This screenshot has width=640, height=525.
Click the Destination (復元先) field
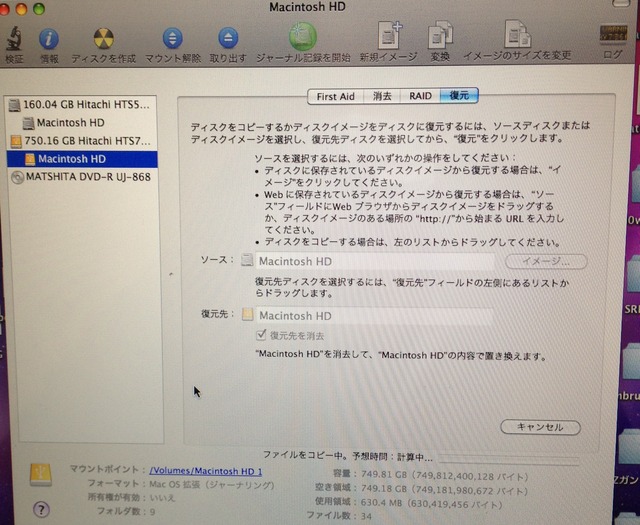click(375, 316)
